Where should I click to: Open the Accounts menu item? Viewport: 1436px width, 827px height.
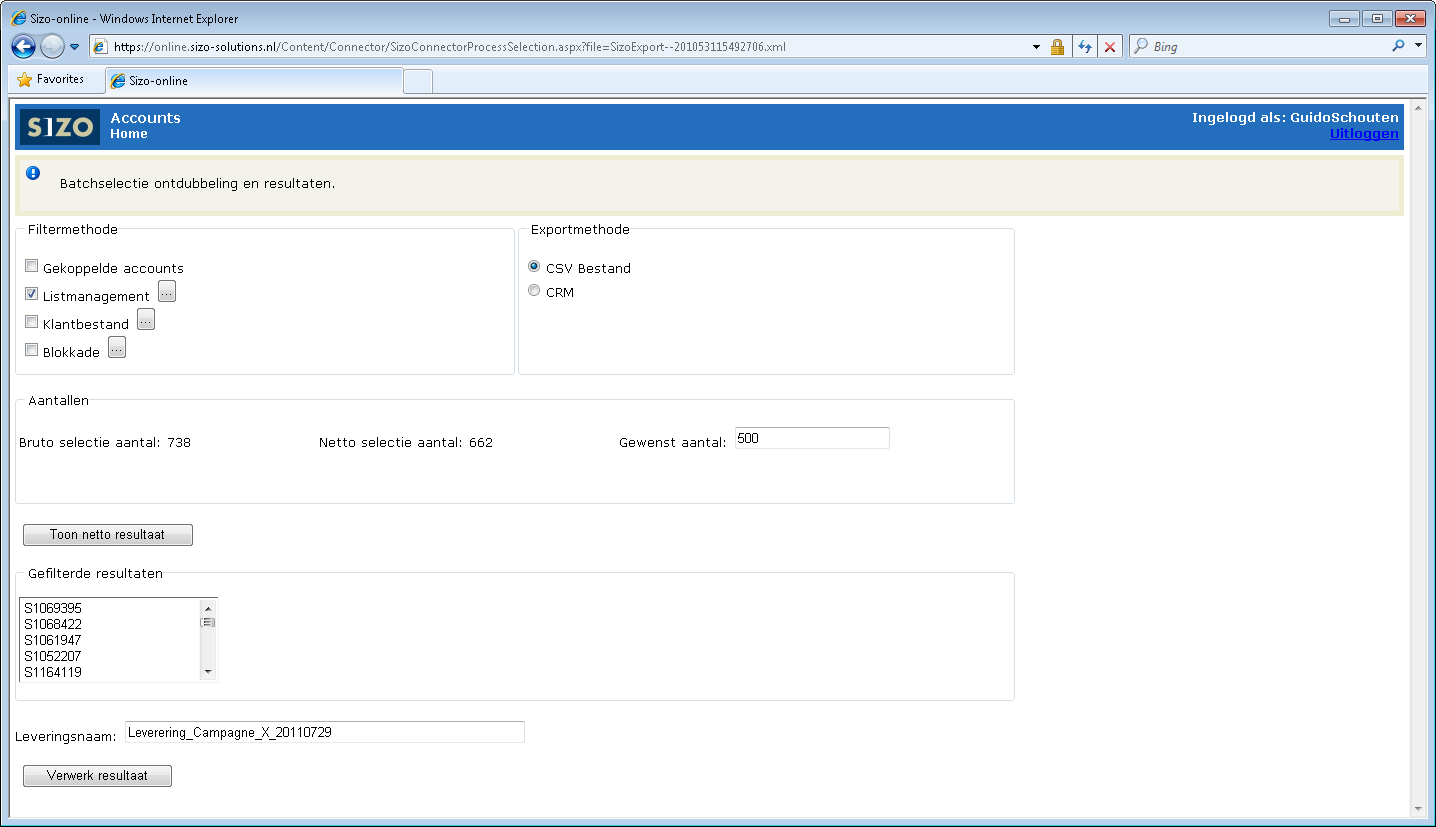[x=145, y=118]
